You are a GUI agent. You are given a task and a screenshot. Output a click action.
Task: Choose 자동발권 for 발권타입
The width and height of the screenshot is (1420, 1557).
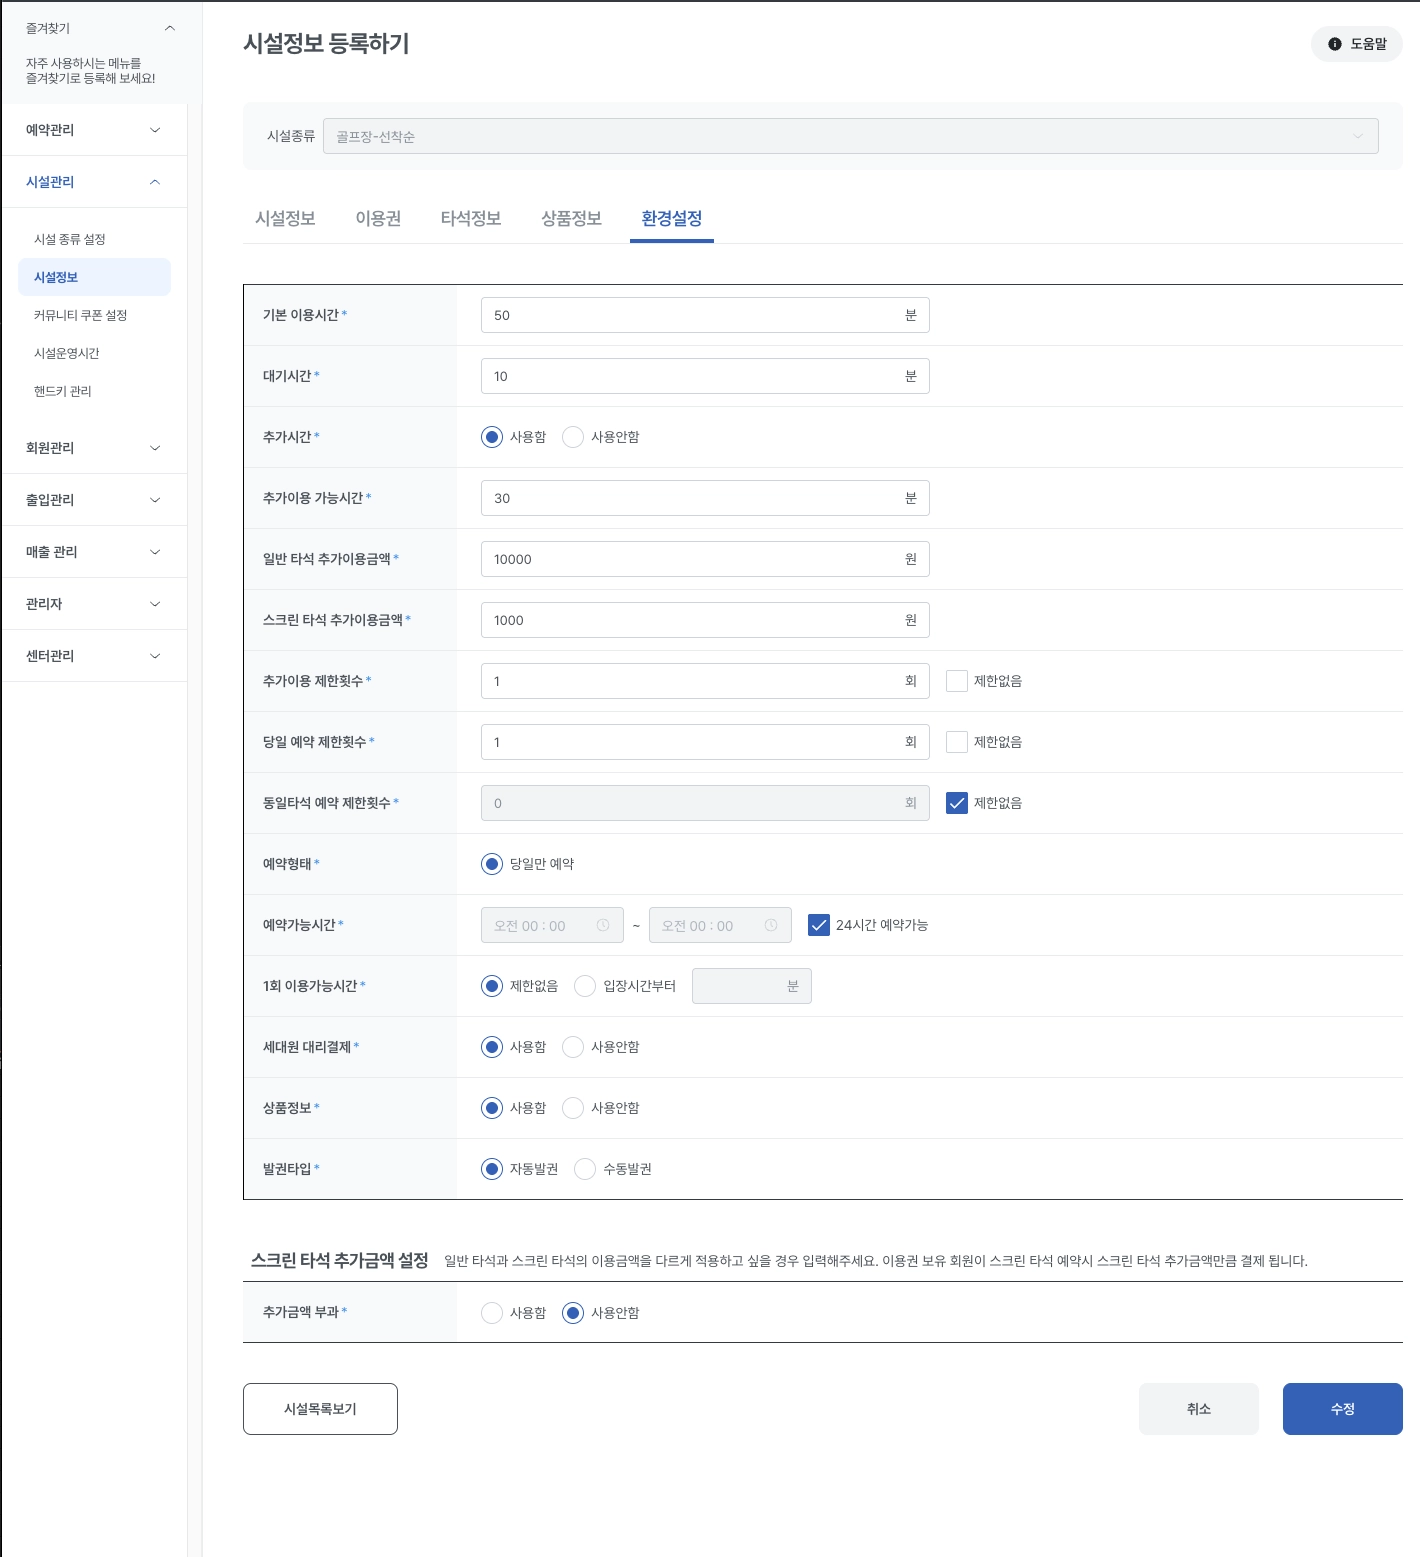tap(492, 1169)
